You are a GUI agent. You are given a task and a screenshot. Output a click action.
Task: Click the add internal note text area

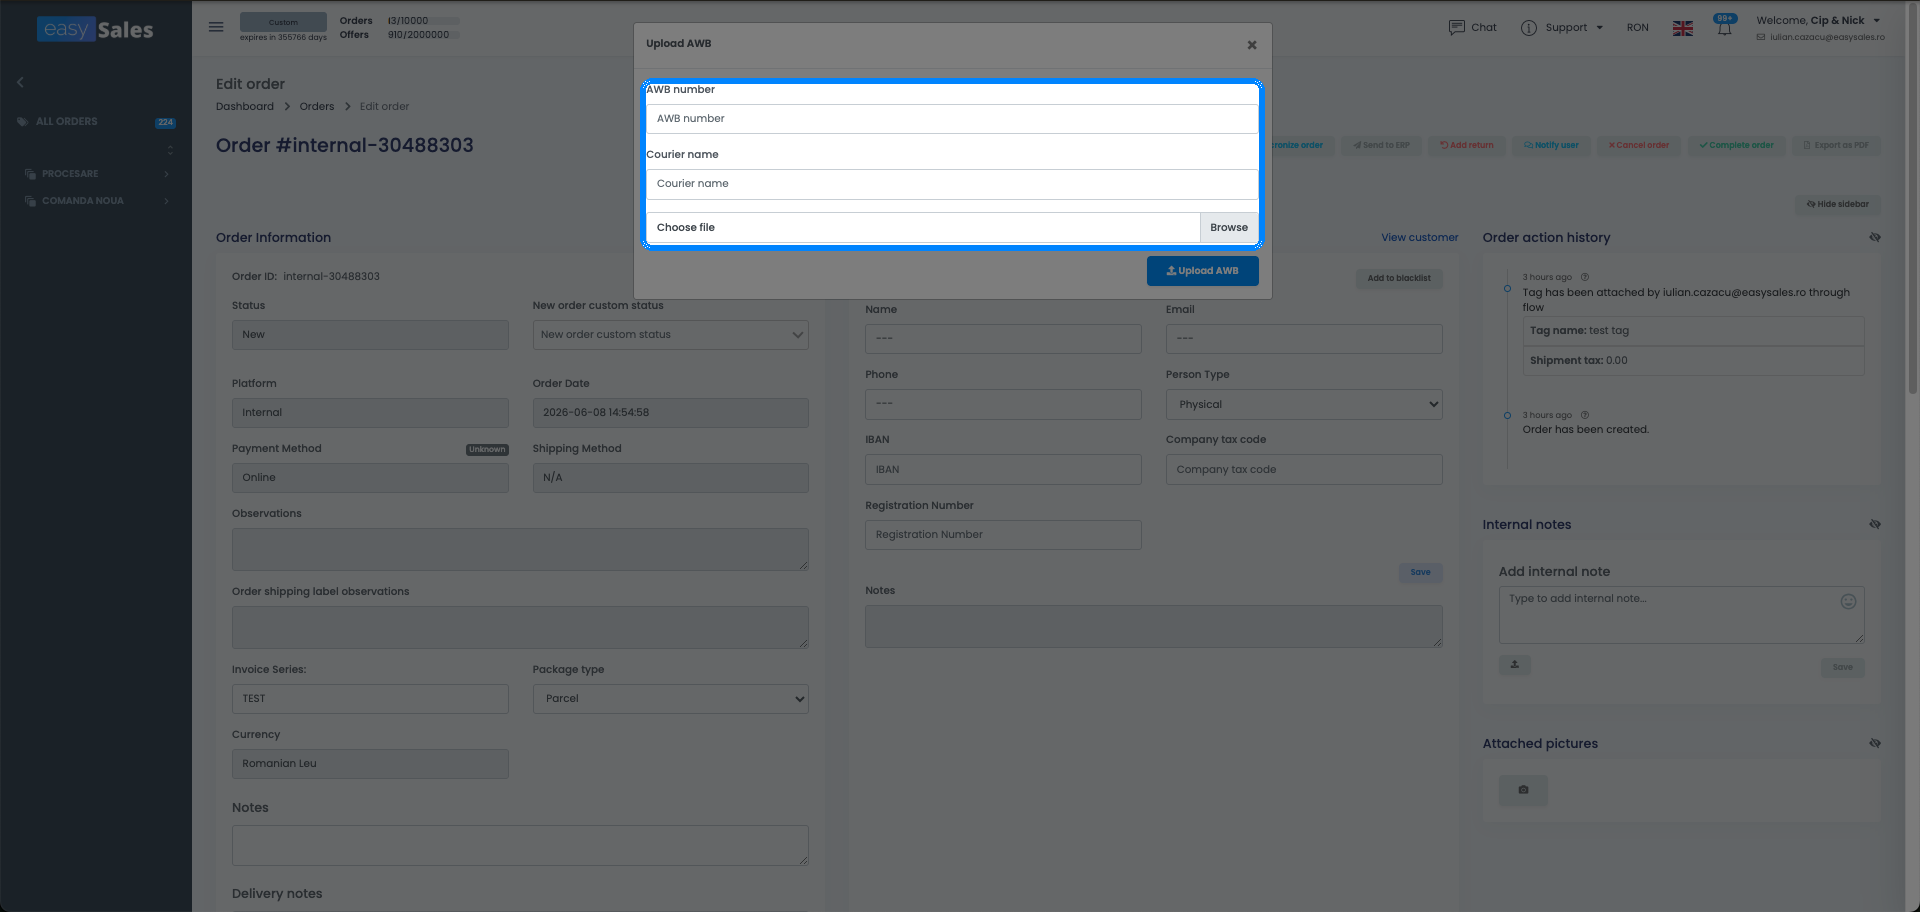pyautogui.click(x=1681, y=615)
